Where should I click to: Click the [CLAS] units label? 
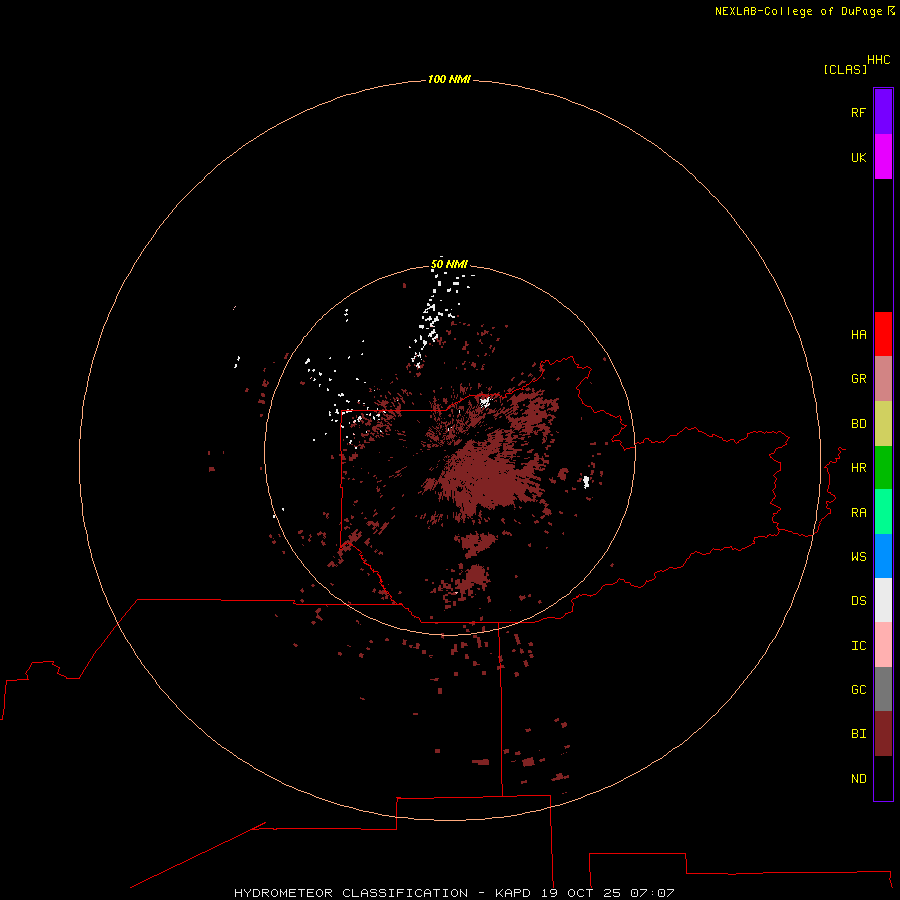(x=845, y=69)
